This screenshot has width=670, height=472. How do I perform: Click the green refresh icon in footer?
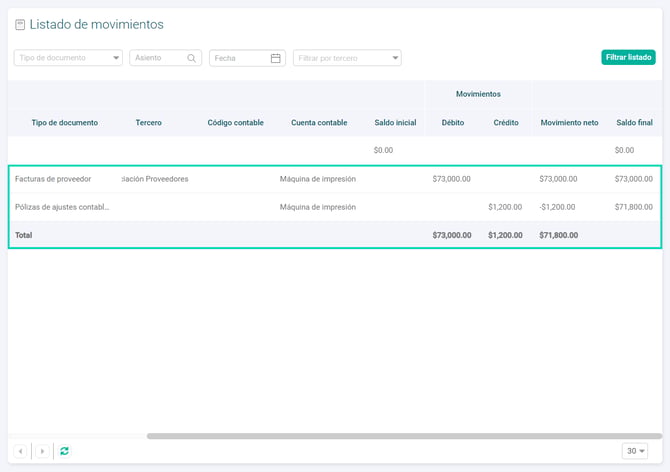coord(65,451)
